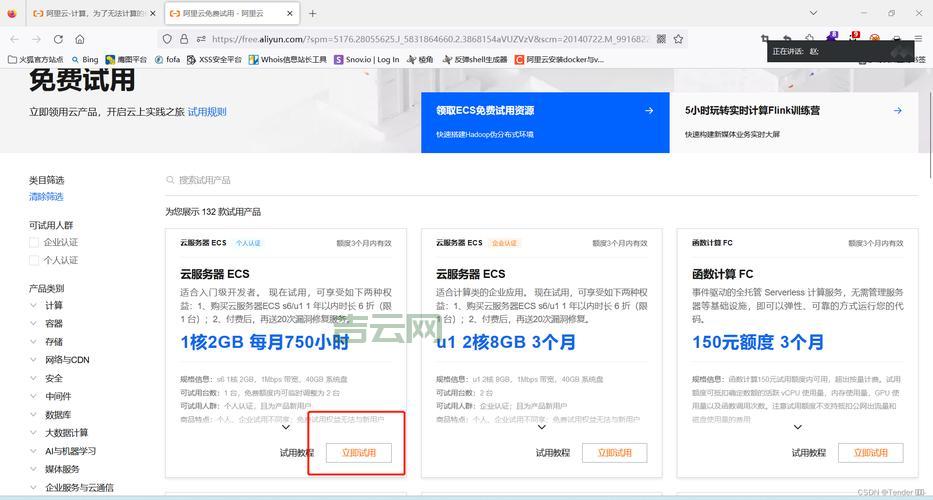
Task: Click the 1核2GB 每月750小时 heading
Action: click(264, 342)
